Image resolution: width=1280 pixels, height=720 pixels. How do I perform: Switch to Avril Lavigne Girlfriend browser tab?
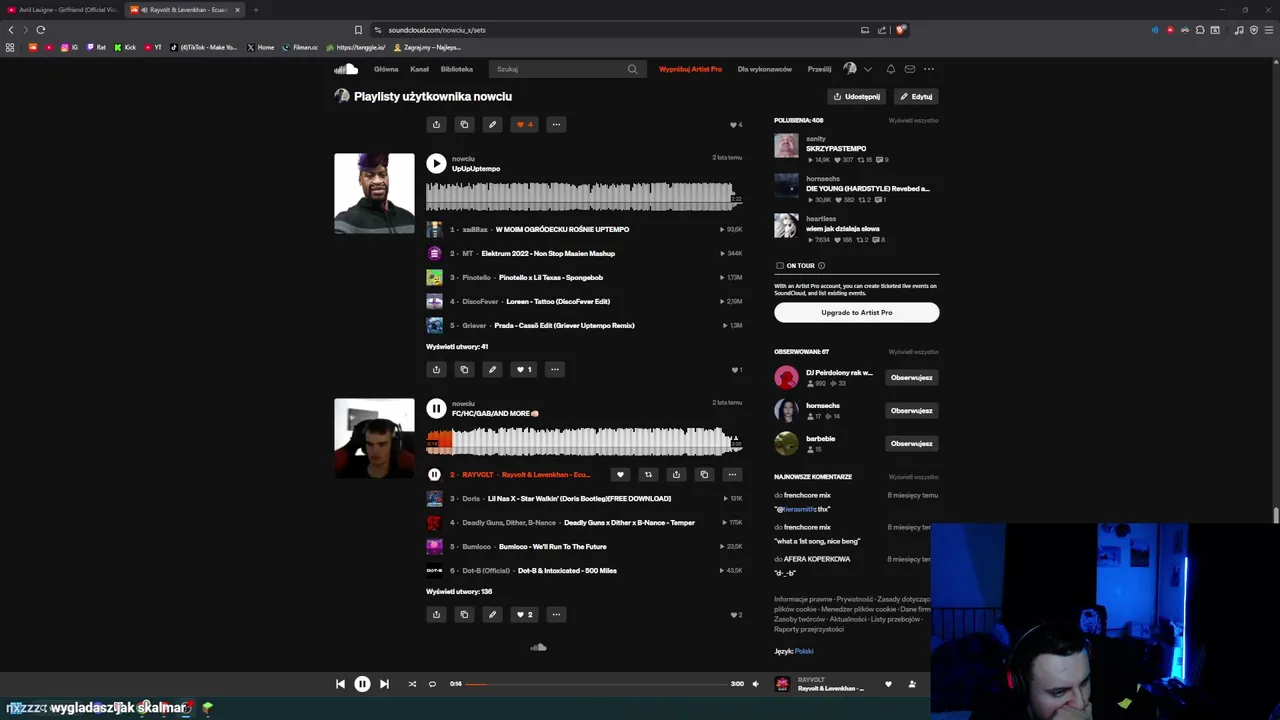62,10
